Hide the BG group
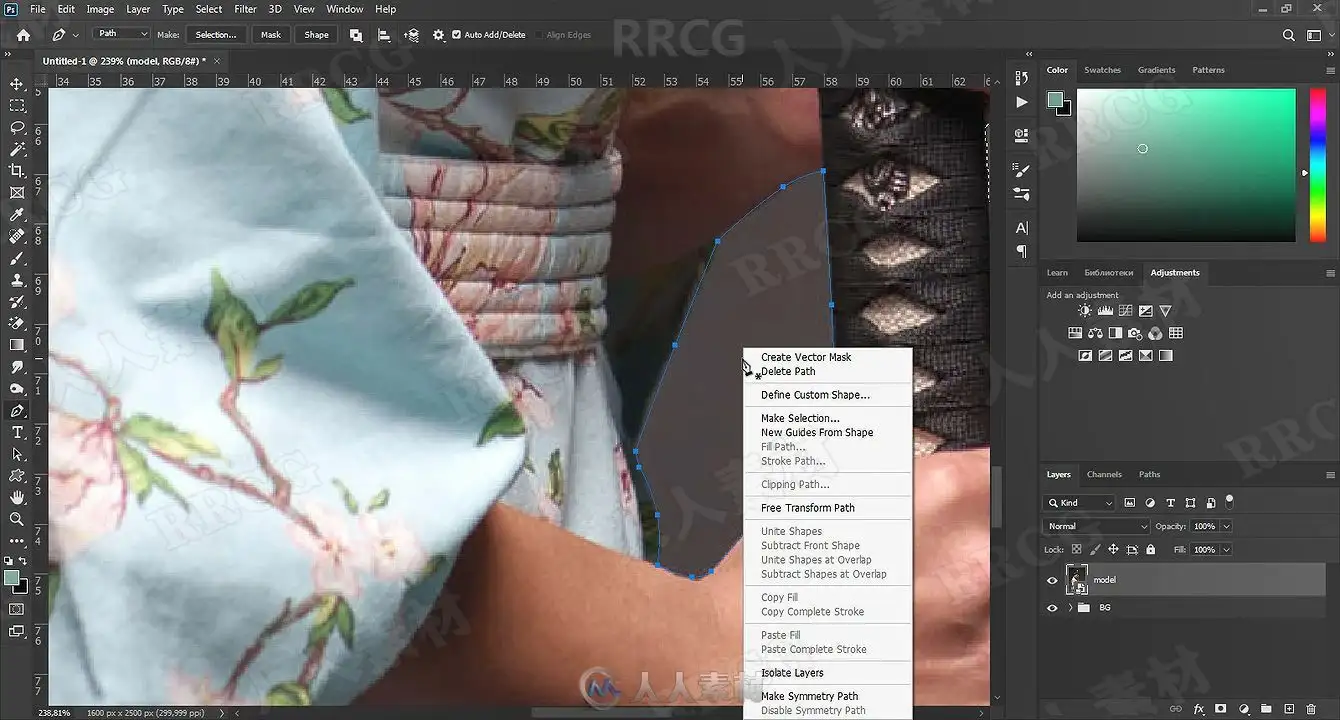The width and height of the screenshot is (1340, 720). pyautogui.click(x=1052, y=607)
